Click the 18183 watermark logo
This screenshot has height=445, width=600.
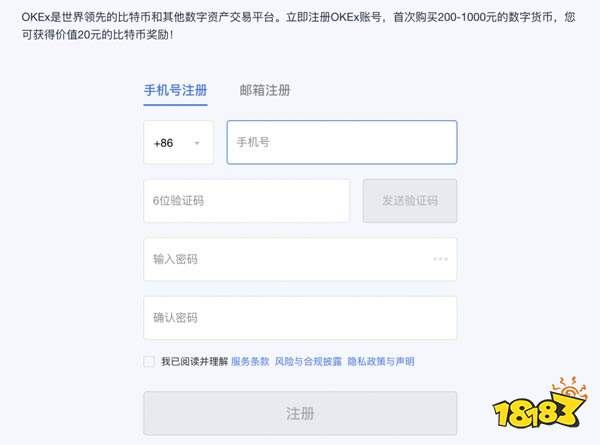tap(540, 404)
